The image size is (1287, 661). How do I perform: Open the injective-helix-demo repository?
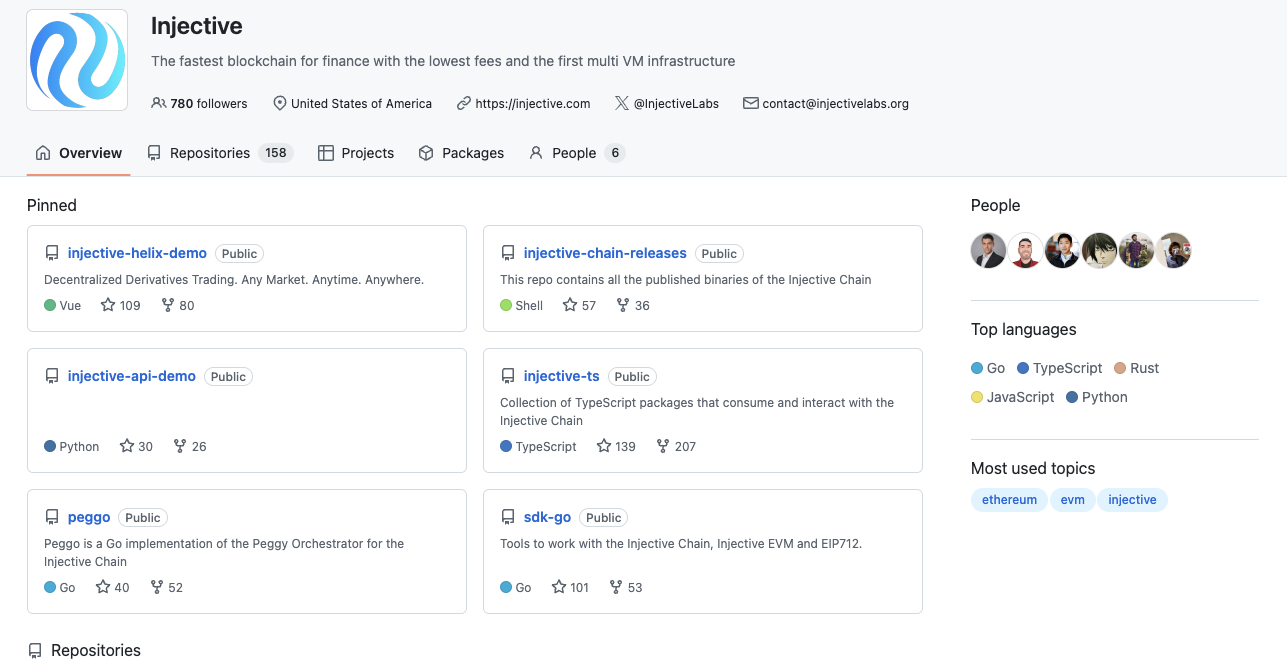tap(137, 253)
